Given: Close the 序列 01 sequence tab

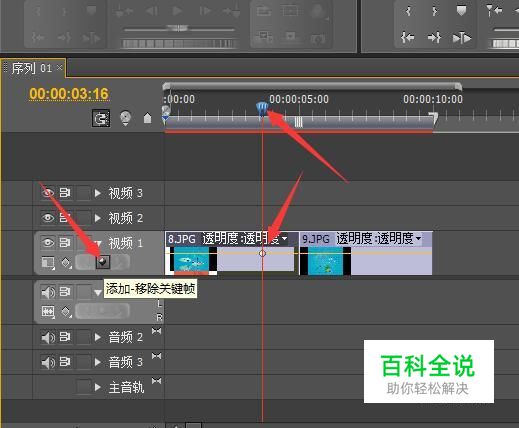Looking at the screenshot, I should click(59, 68).
